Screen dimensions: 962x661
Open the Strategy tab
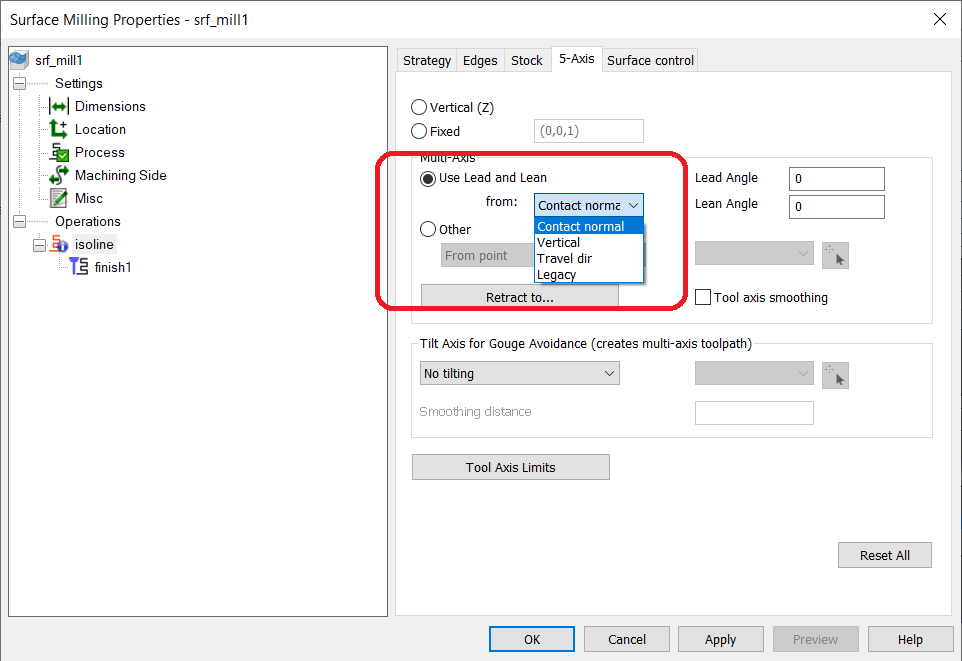[x=426, y=60]
